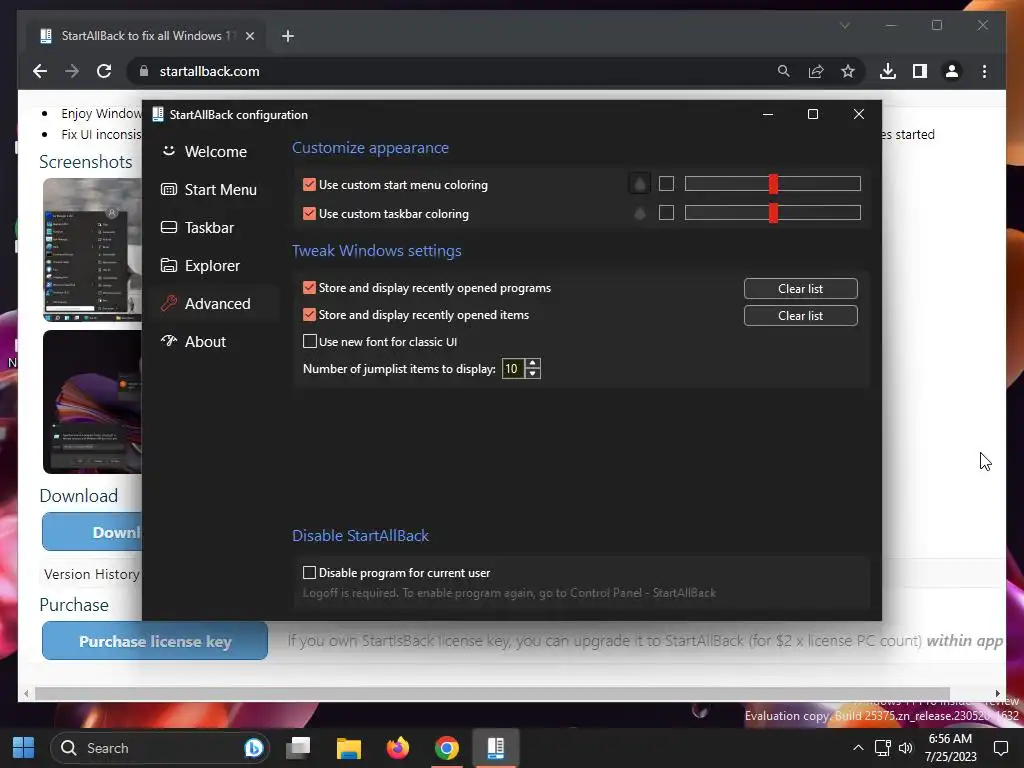Open the clock showing 6:56 AM
This screenshot has height=768, width=1024.
coord(950,748)
